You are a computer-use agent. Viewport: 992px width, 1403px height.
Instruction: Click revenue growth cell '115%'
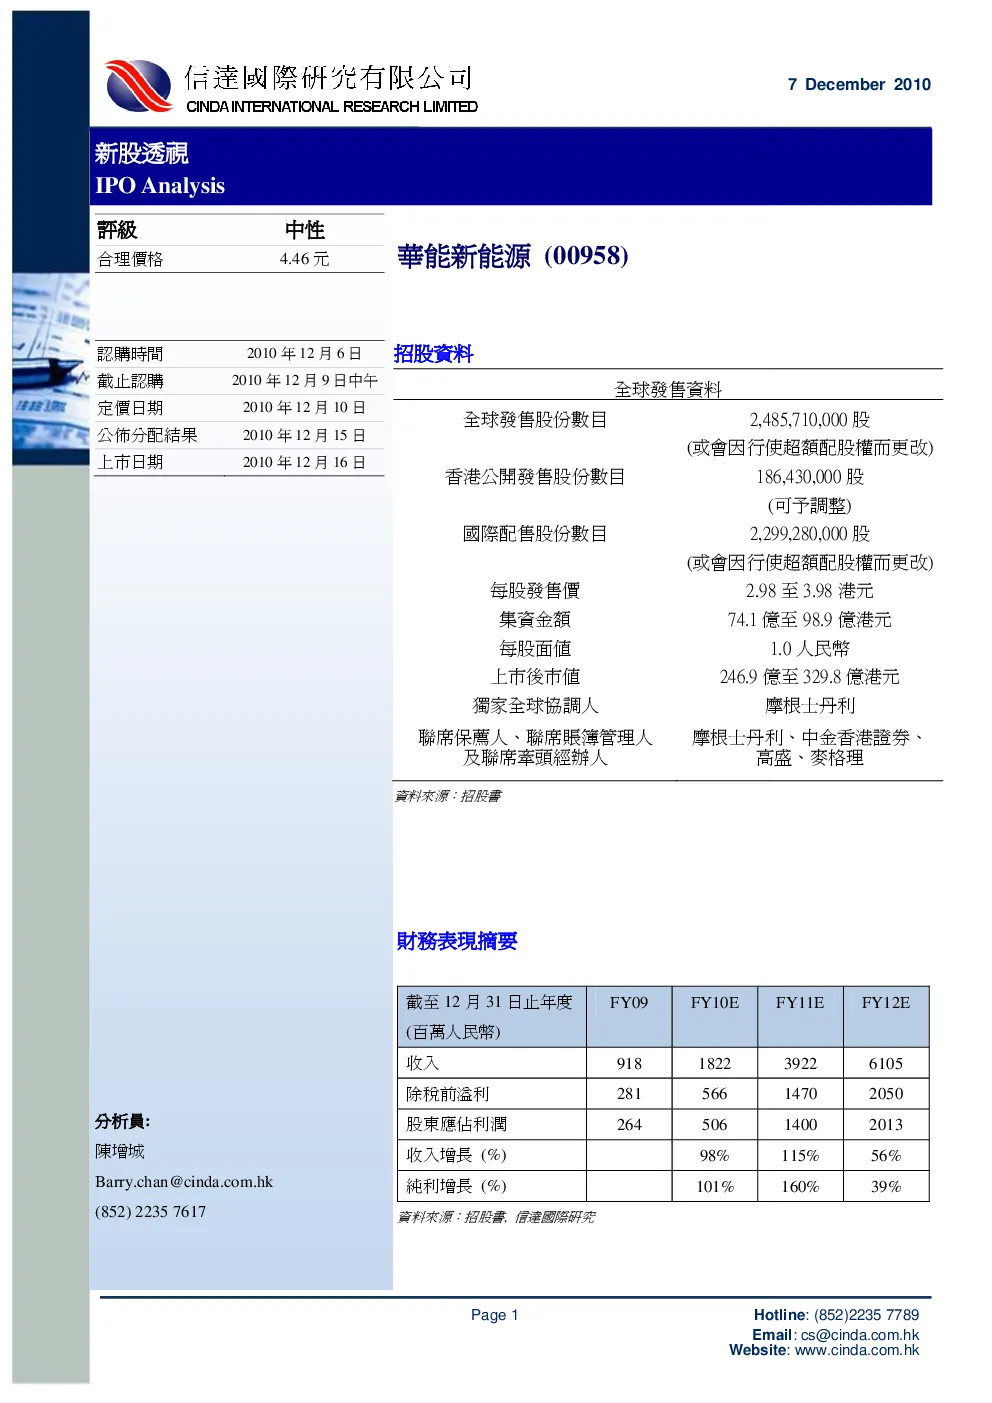tap(800, 1156)
